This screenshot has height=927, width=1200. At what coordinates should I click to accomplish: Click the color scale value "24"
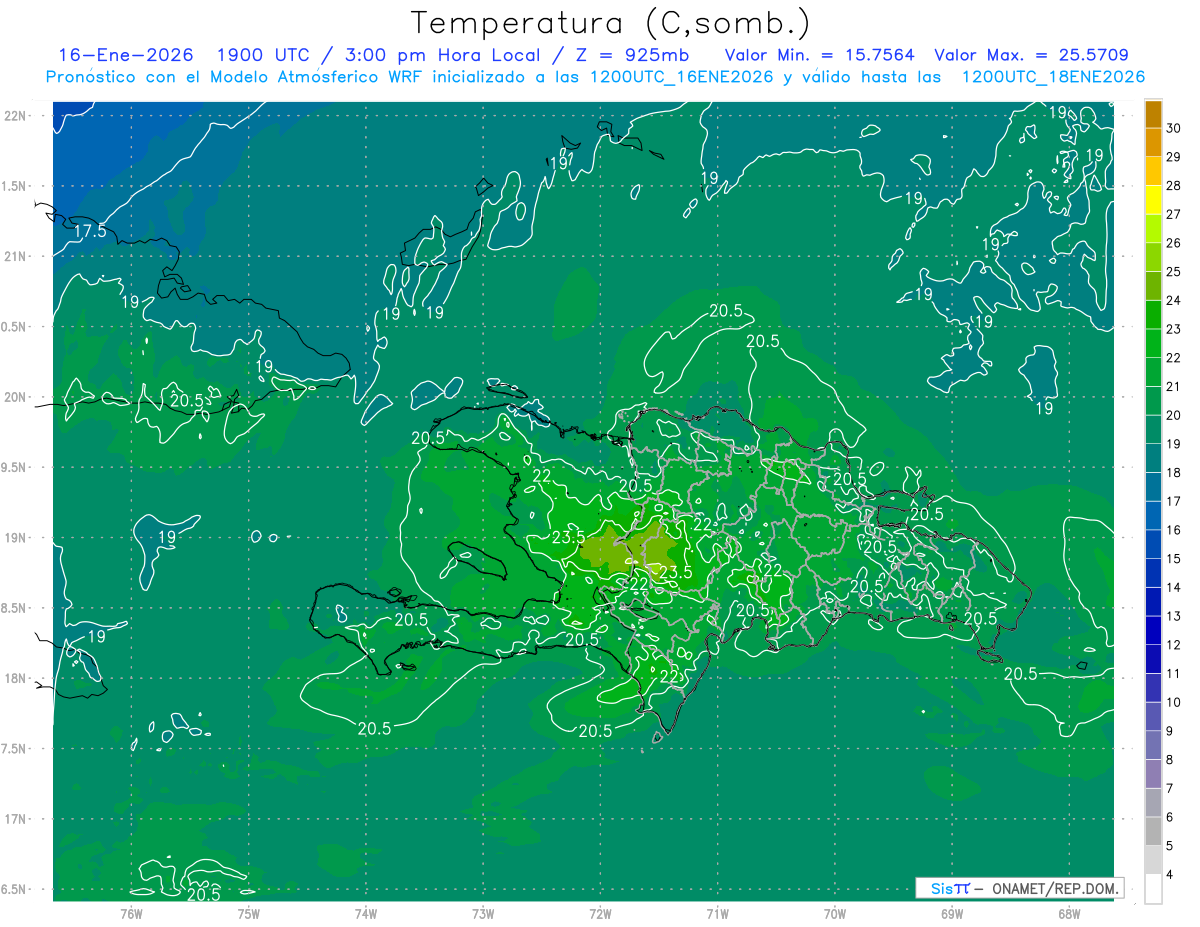[1173, 300]
